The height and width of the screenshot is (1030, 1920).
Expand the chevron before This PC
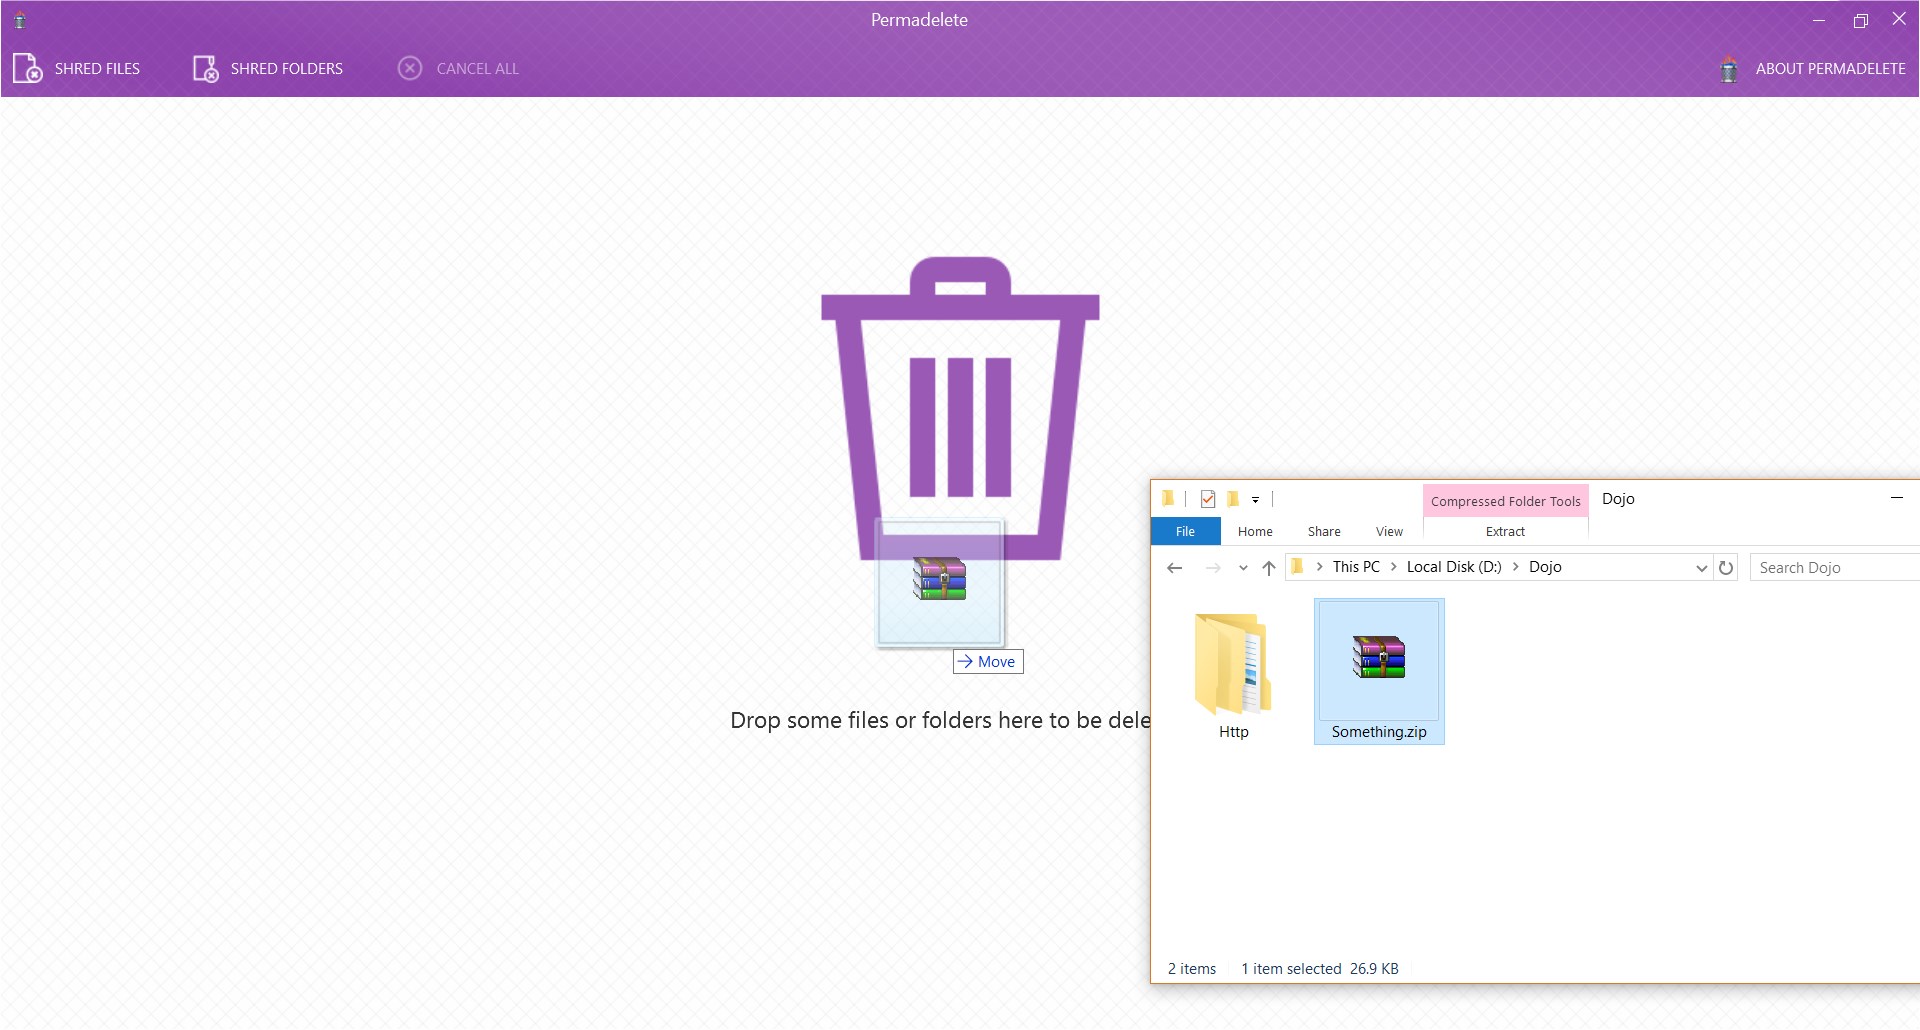point(1319,567)
